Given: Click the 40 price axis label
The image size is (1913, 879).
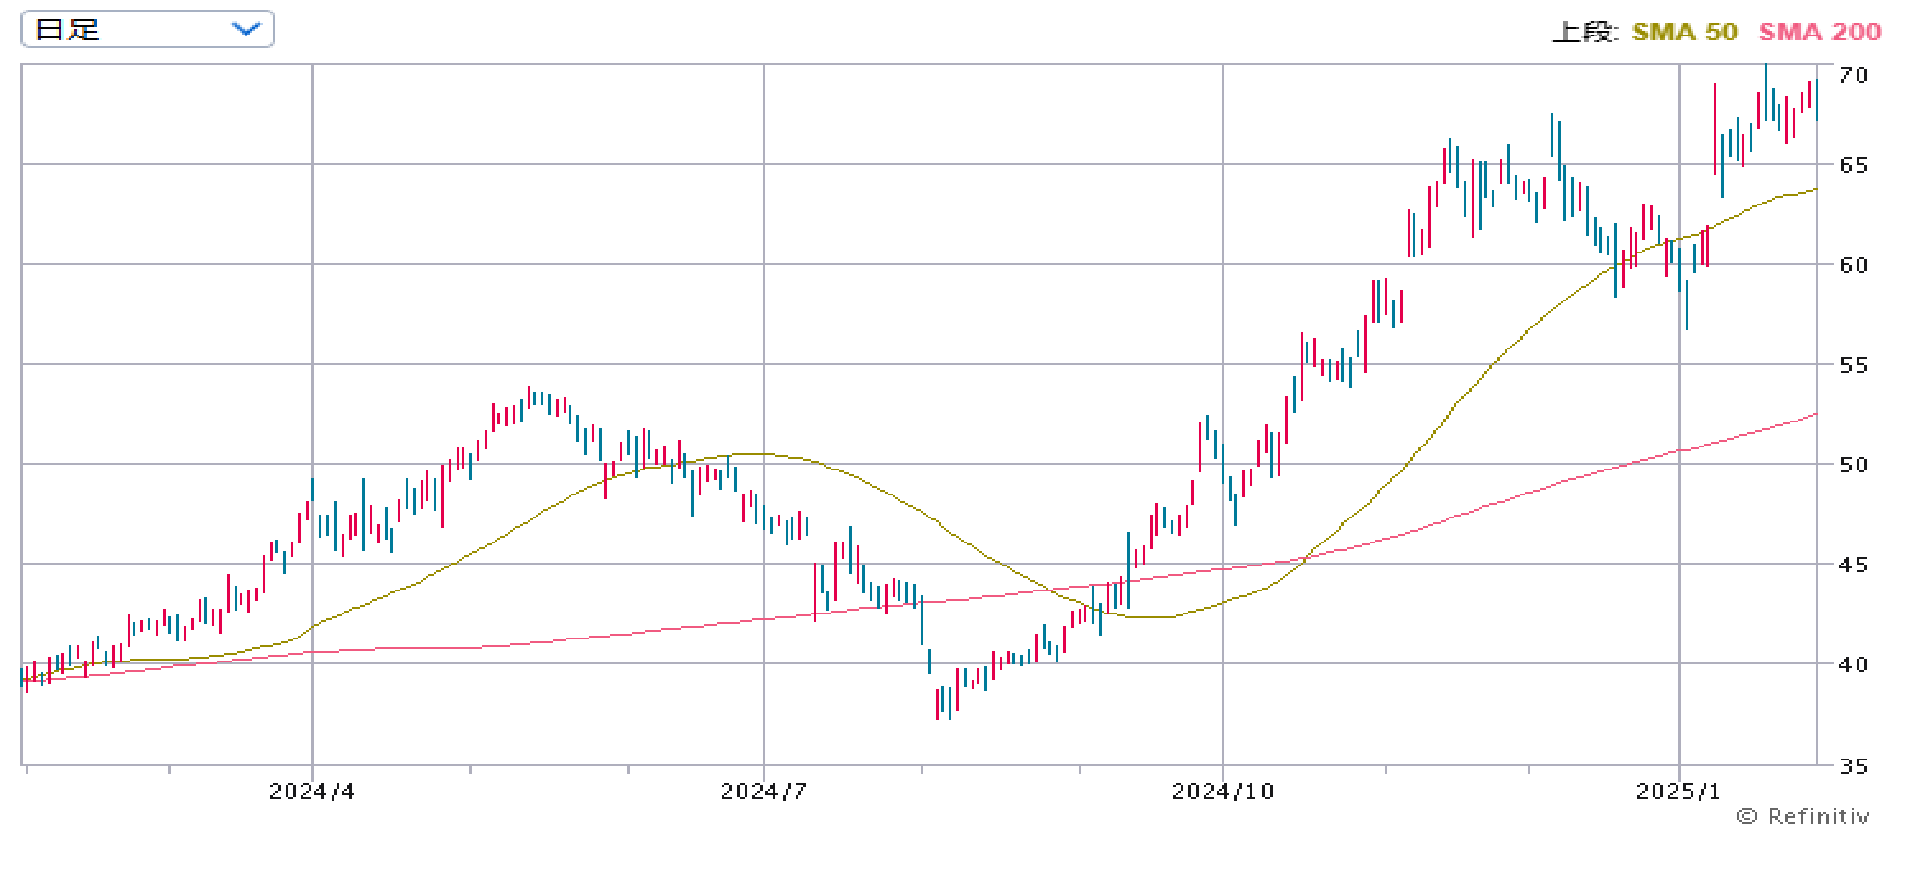Looking at the screenshot, I should click(1853, 665).
